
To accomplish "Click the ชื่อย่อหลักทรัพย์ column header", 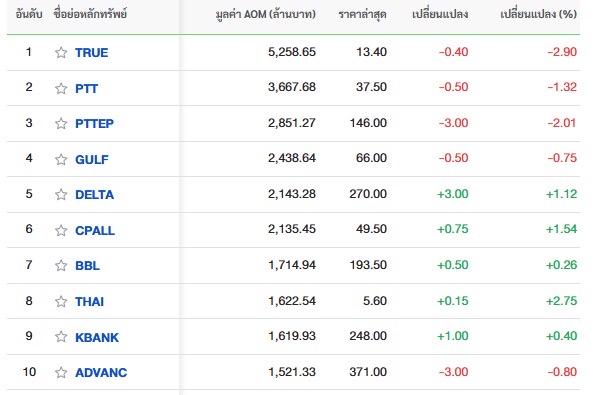I will click(90, 14).
